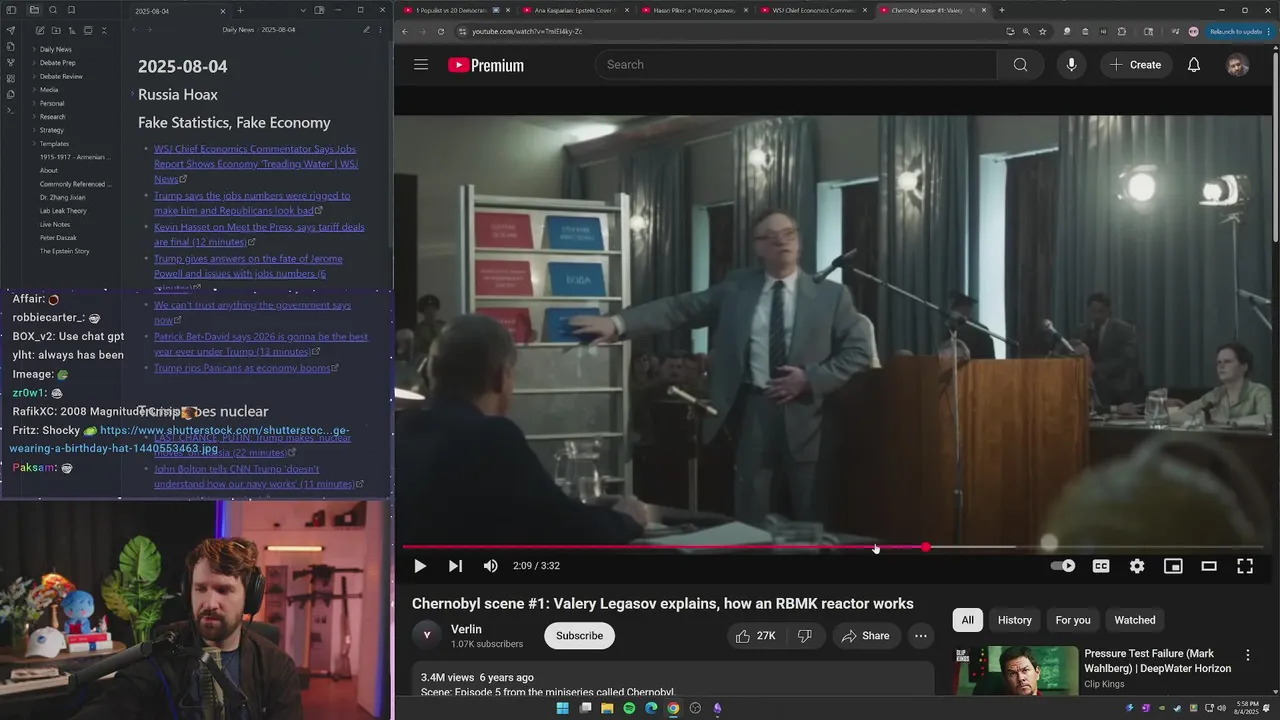The image size is (1280, 720).
Task: Open 'The Epstein Story' note
Action: click(x=64, y=251)
